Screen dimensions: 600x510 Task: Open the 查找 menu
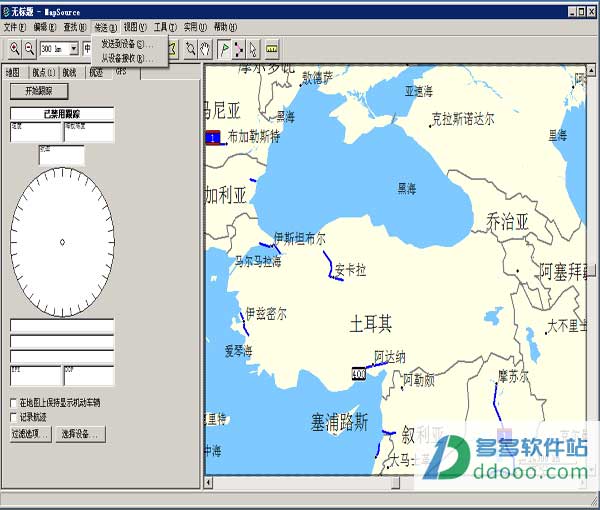(75, 27)
